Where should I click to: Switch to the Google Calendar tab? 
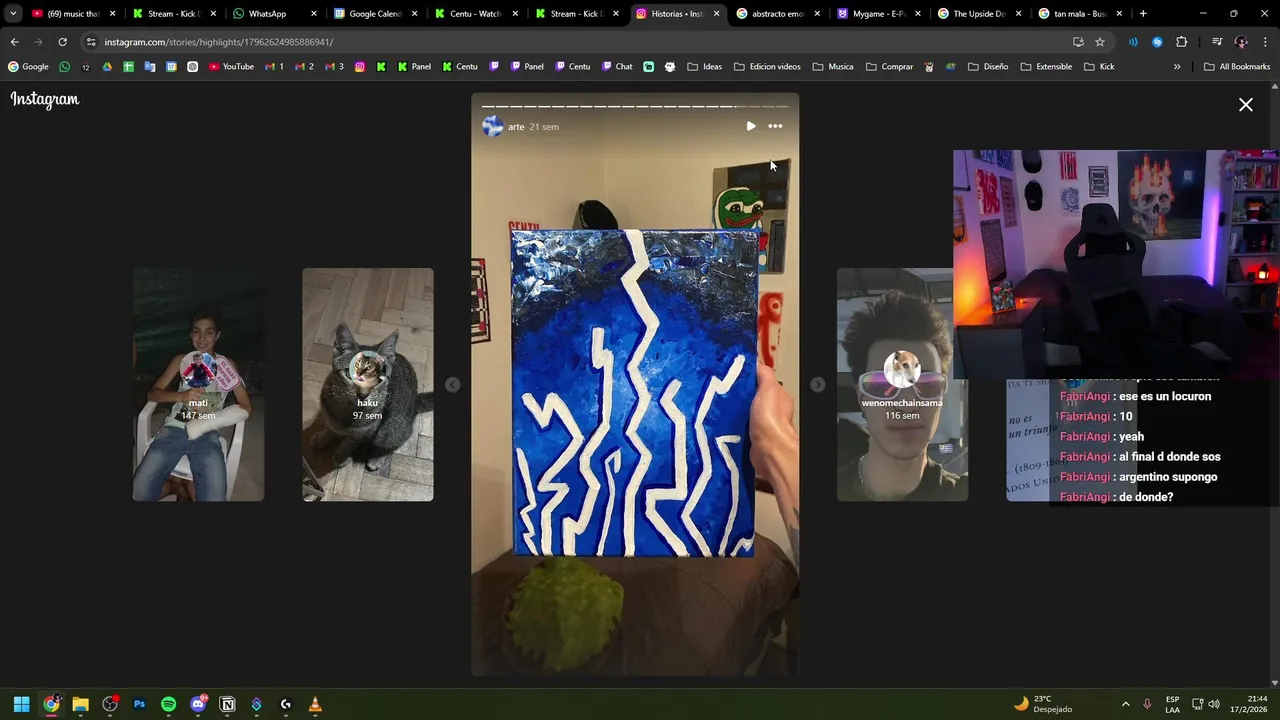[375, 14]
